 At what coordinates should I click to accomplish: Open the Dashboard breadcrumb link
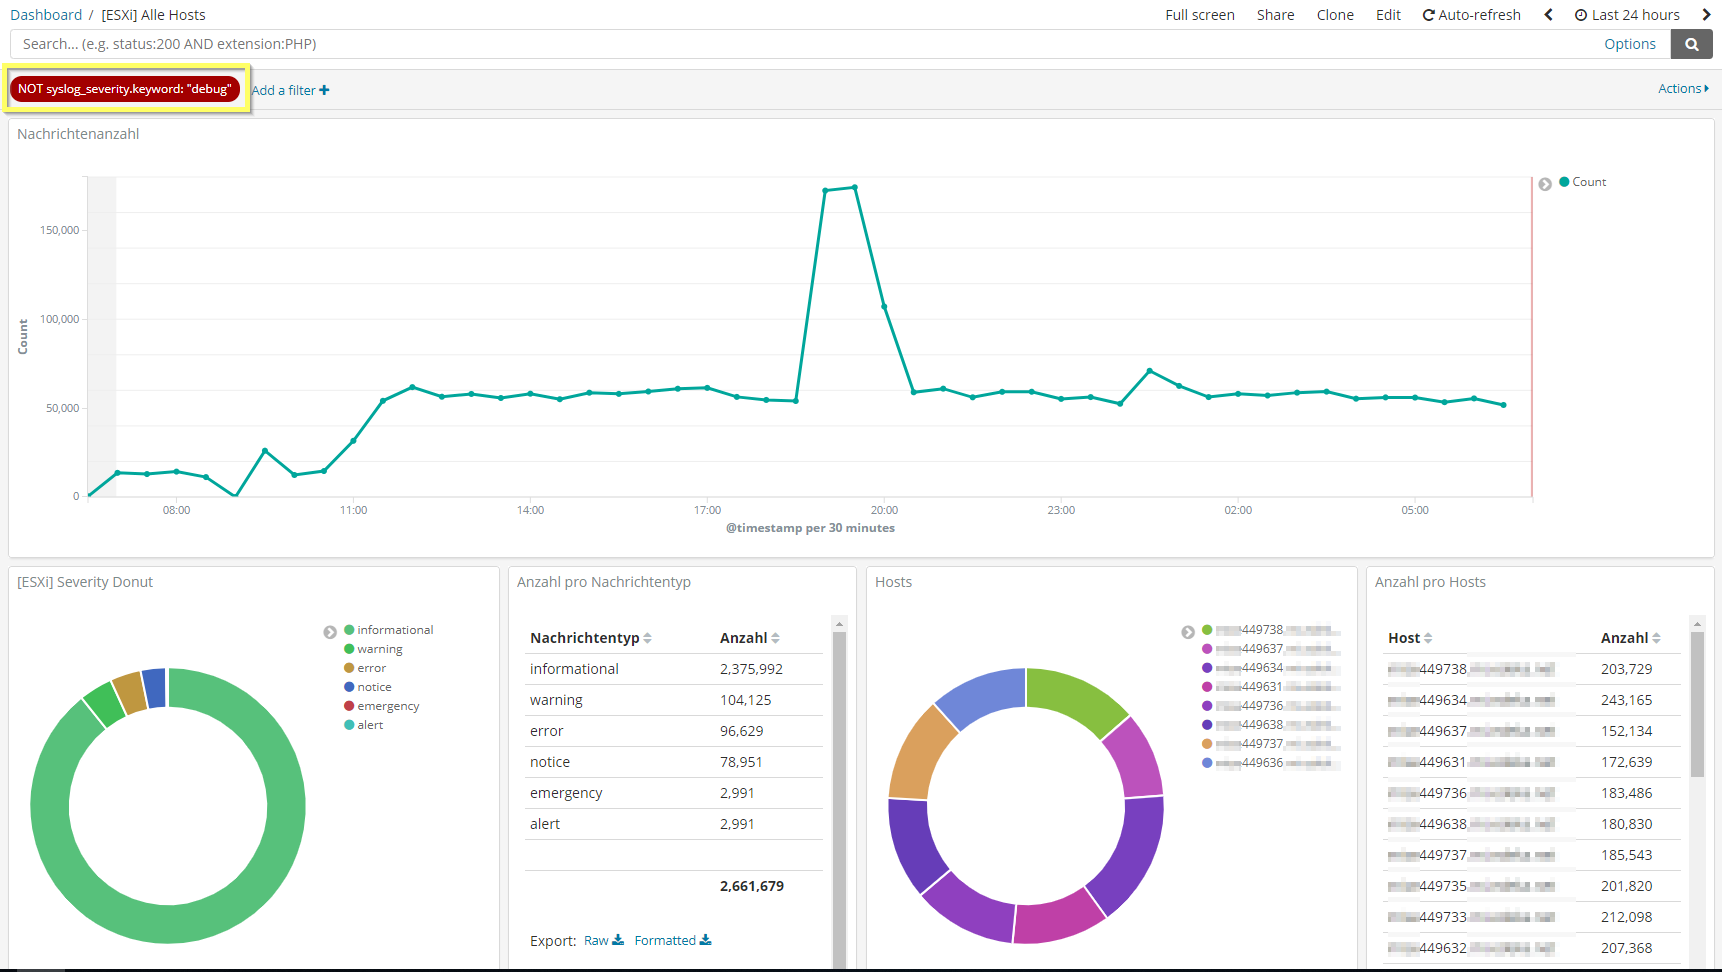pyautogui.click(x=46, y=15)
